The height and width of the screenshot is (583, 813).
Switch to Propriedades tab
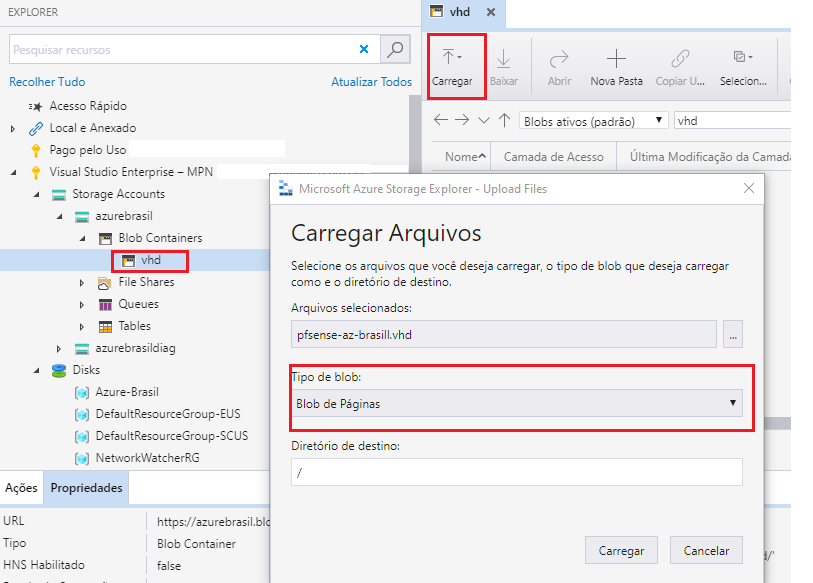87,488
